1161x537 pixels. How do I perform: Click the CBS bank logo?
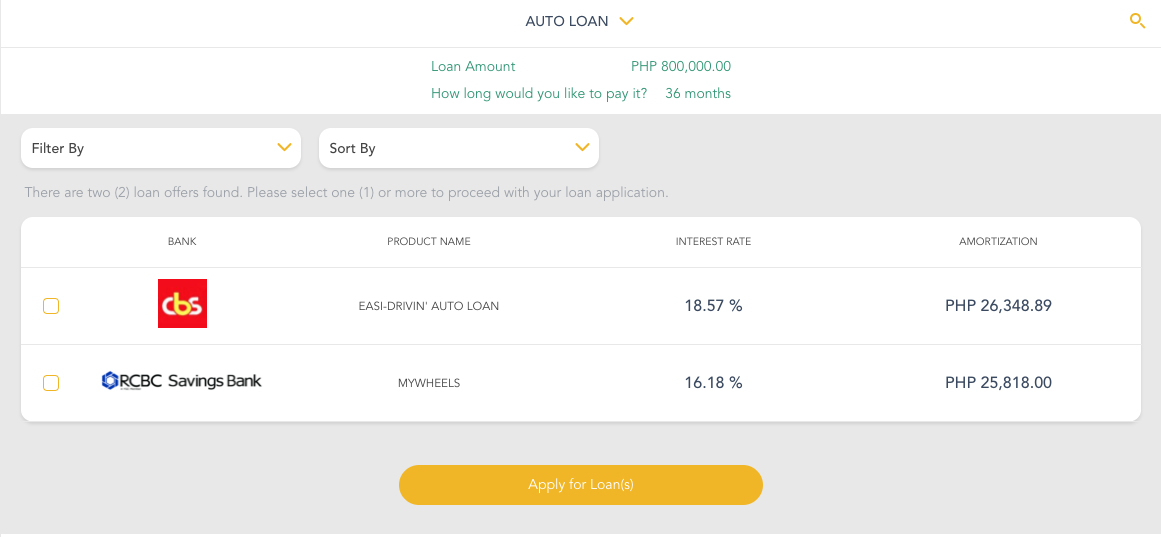point(182,304)
